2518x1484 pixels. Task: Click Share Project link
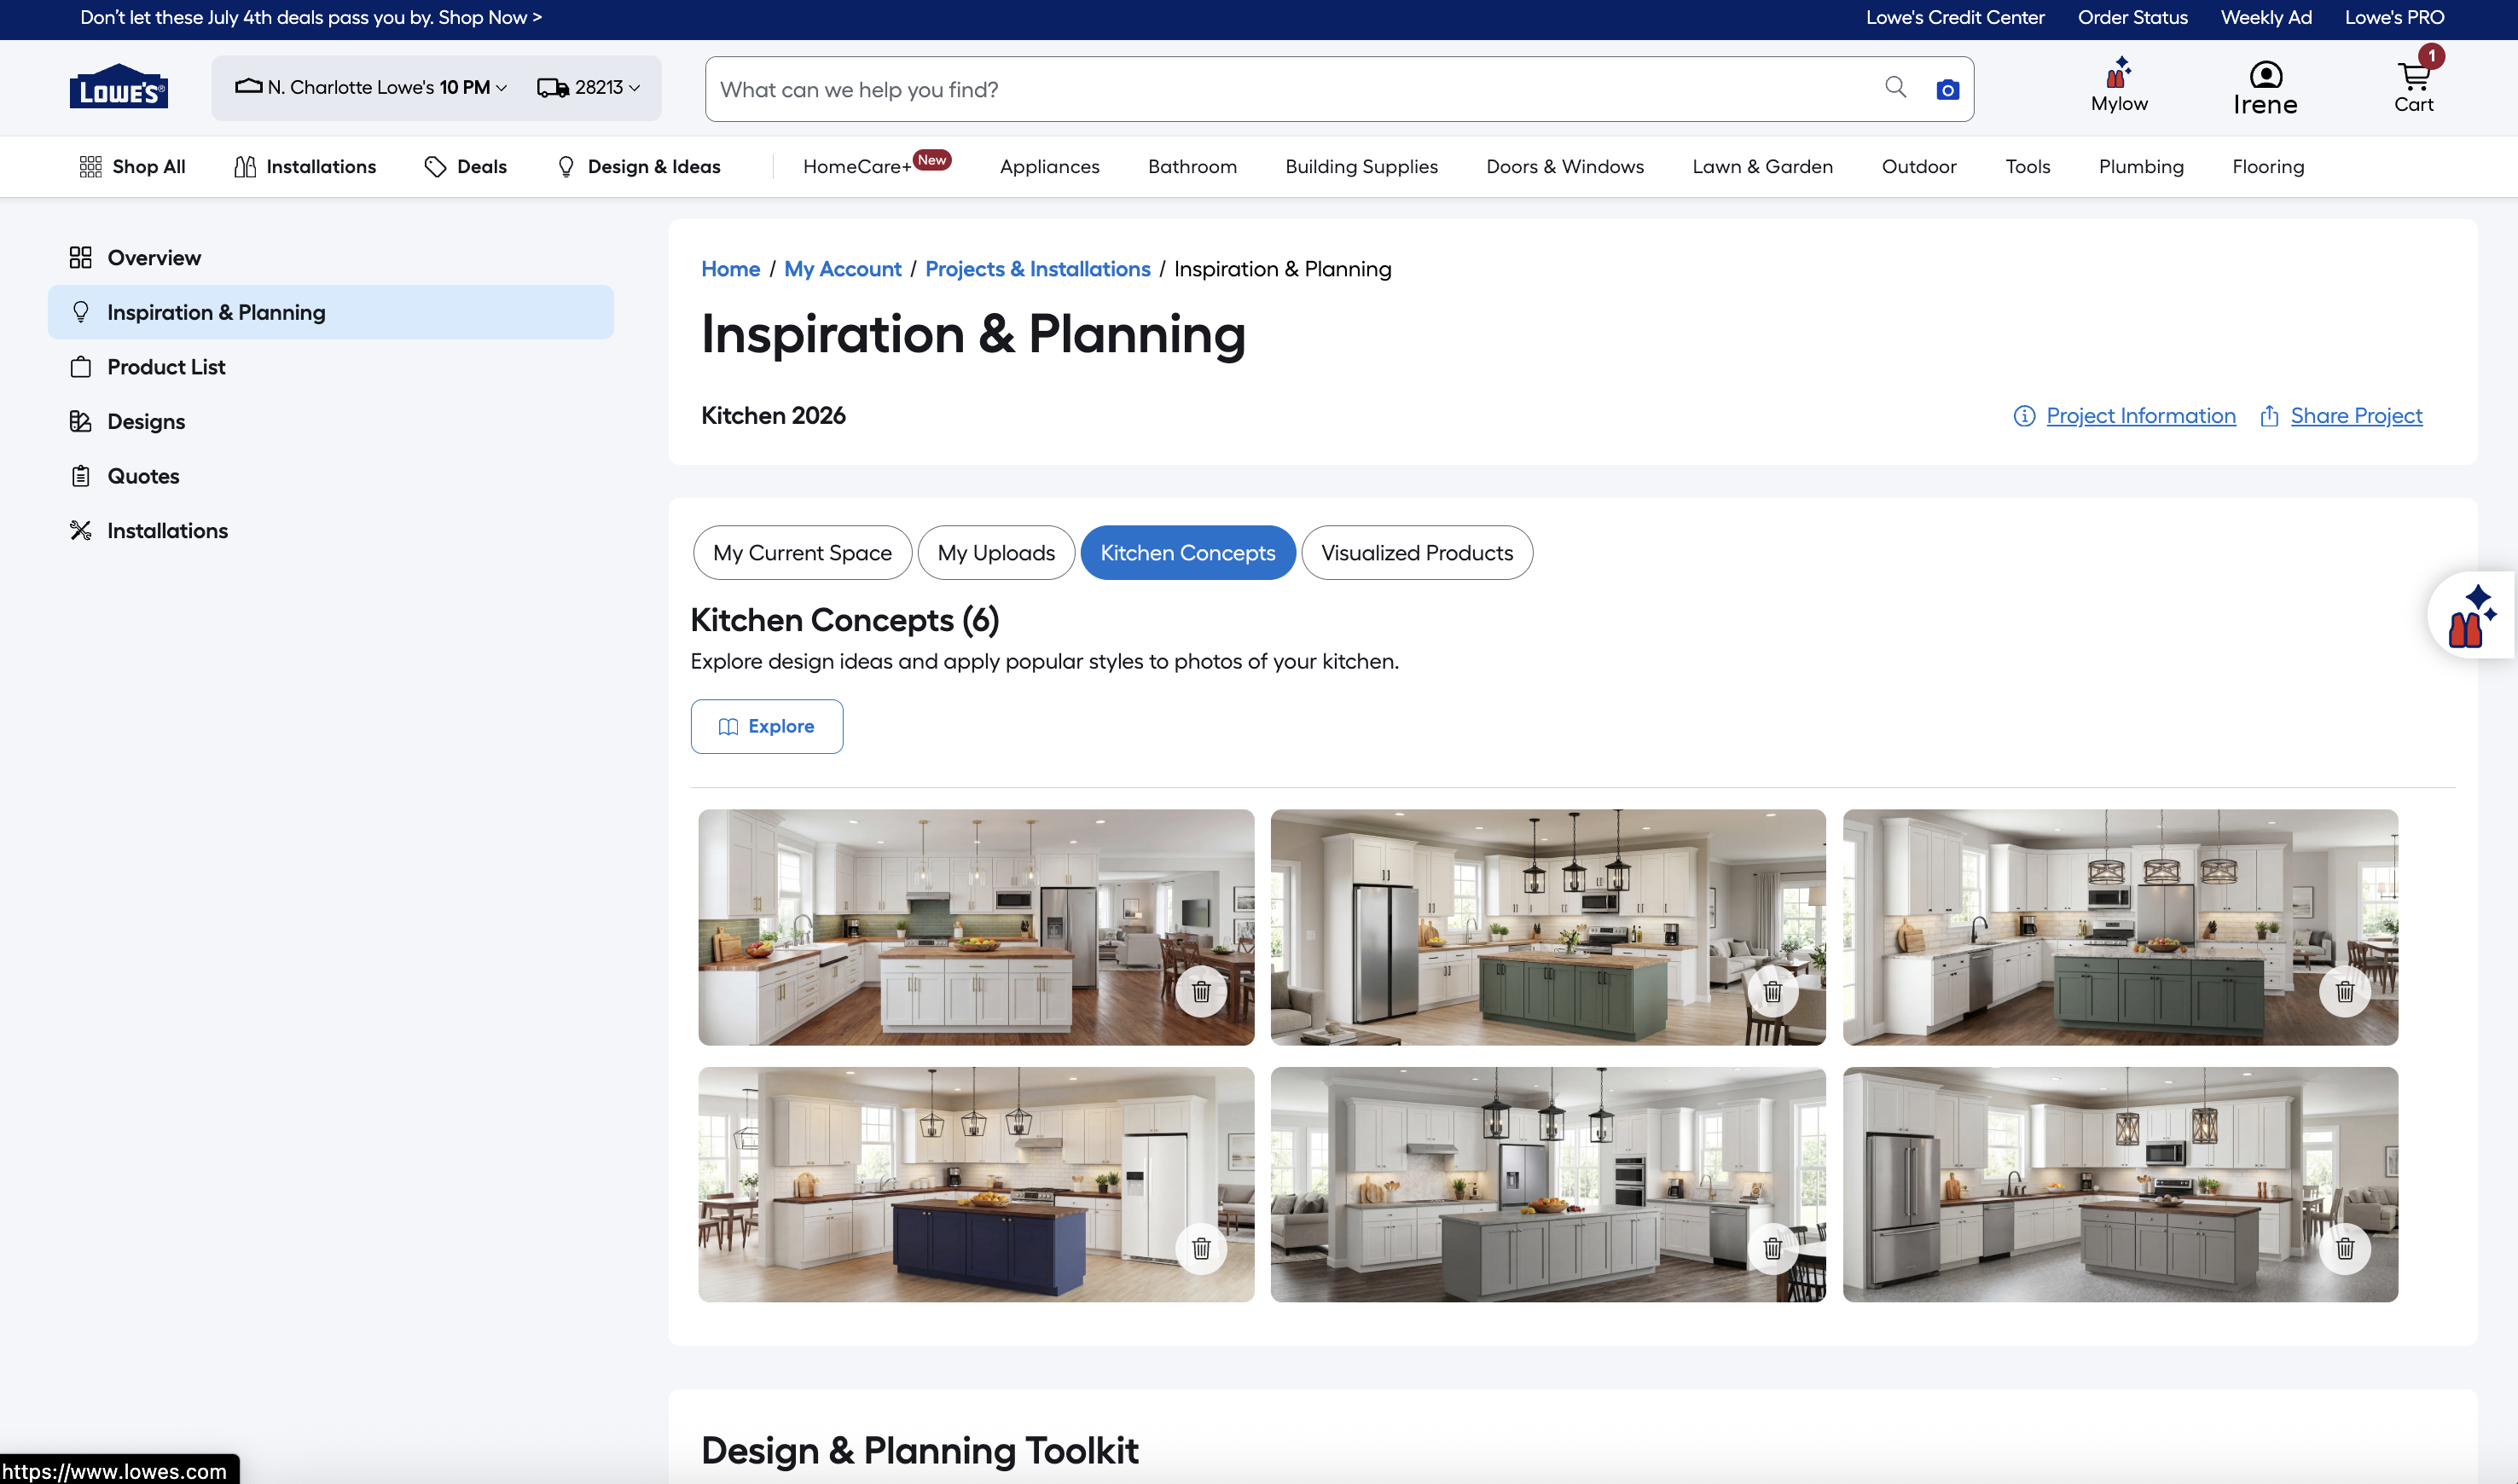click(2356, 416)
